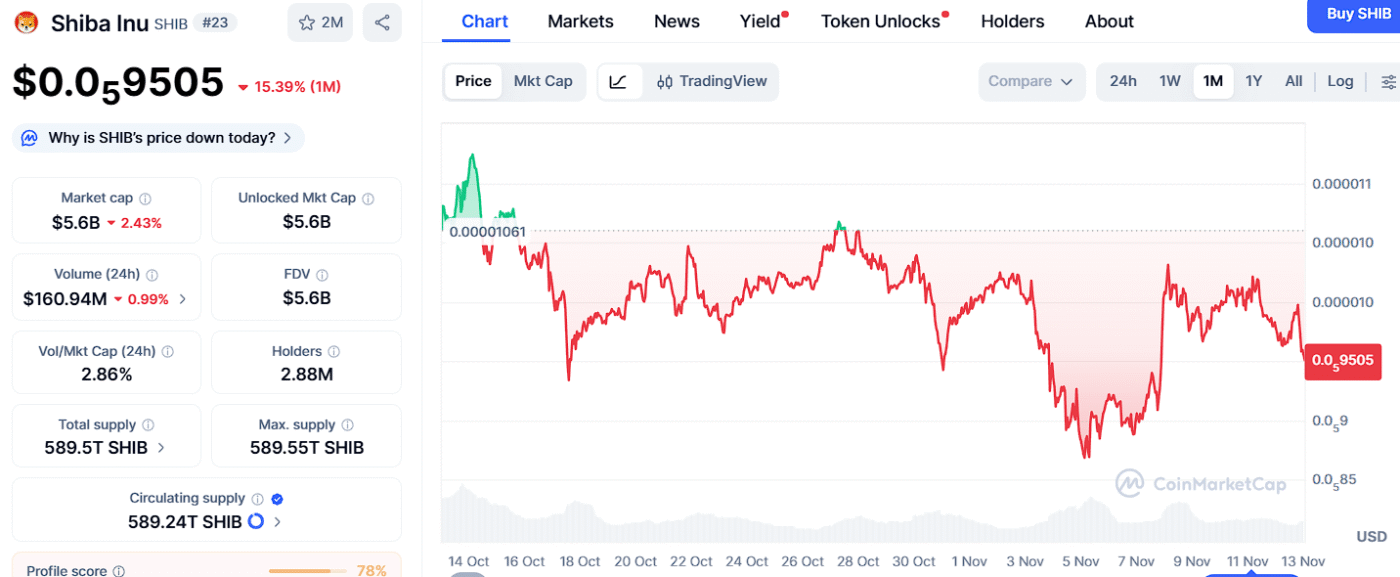1400x577 pixels.
Task: Click the Holders info icon
Action: point(334,352)
